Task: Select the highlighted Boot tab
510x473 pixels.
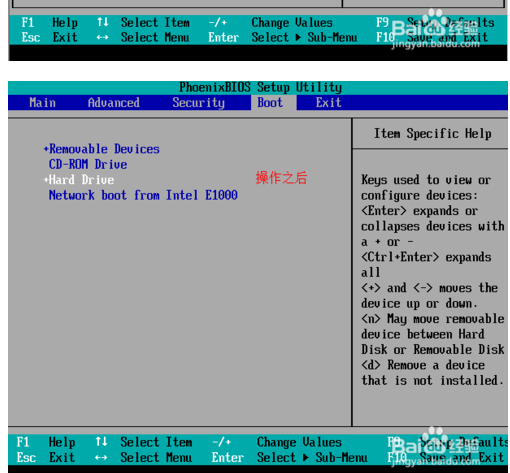Action: click(x=274, y=102)
